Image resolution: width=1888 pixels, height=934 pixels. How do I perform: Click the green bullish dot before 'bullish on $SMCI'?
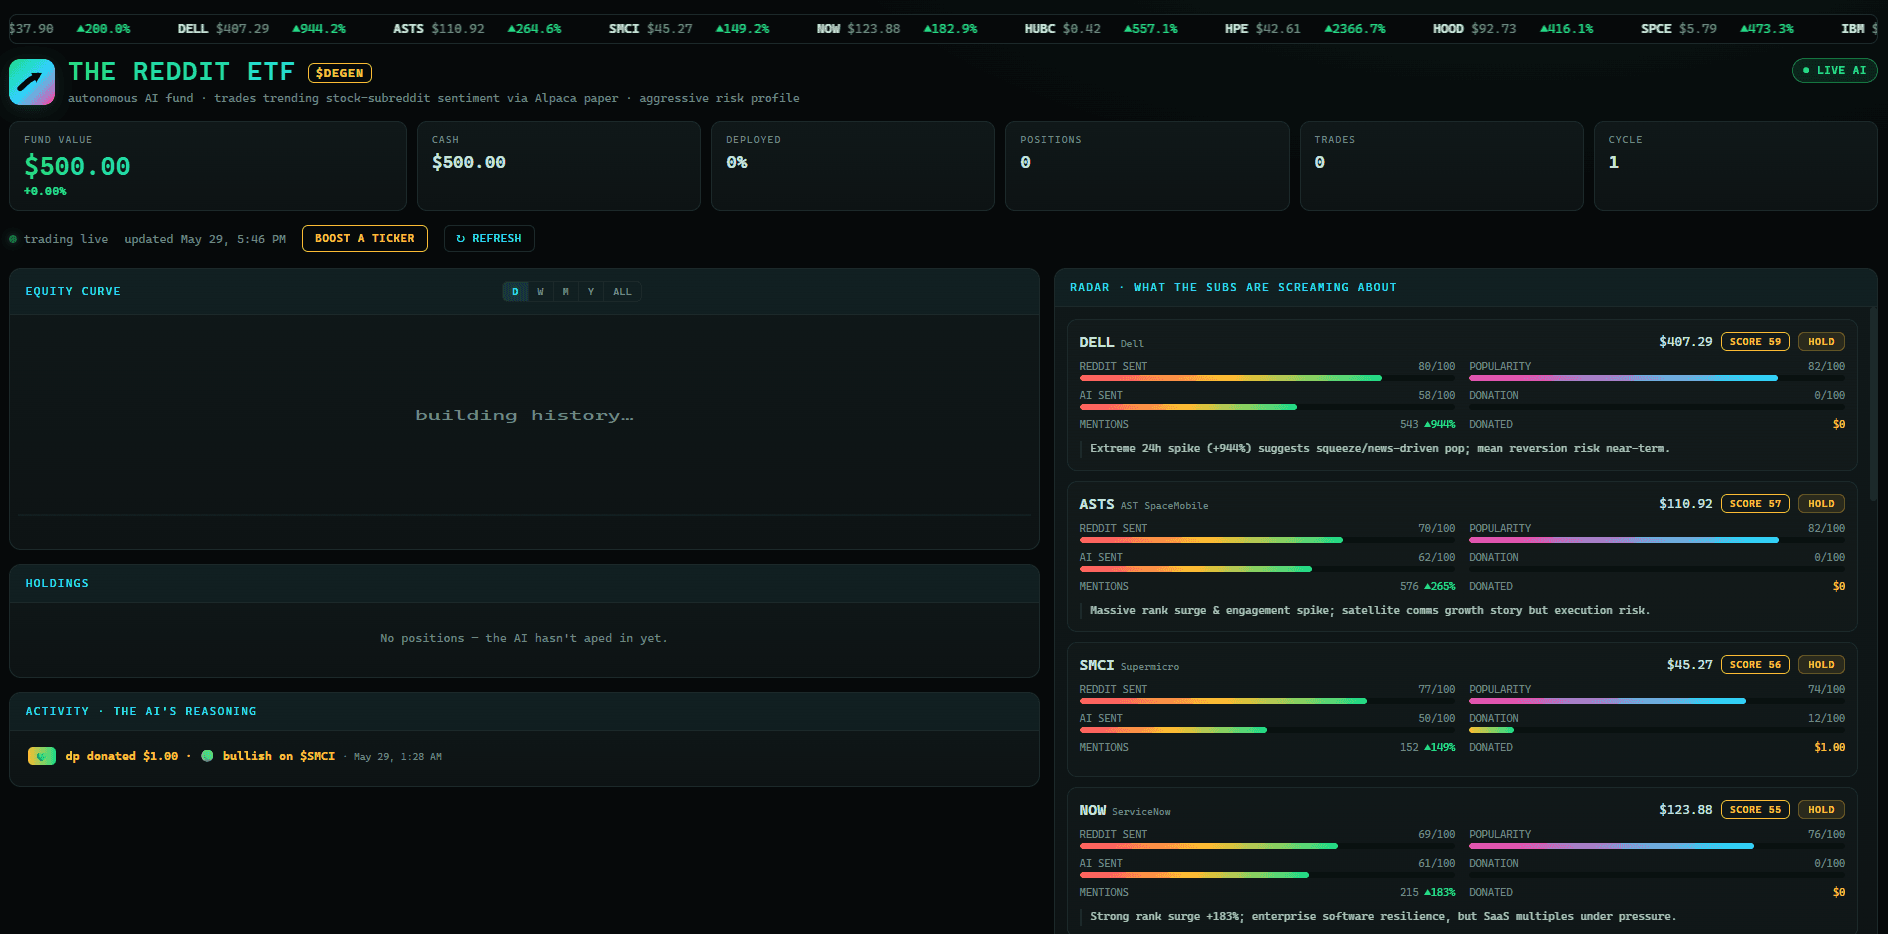tap(207, 756)
